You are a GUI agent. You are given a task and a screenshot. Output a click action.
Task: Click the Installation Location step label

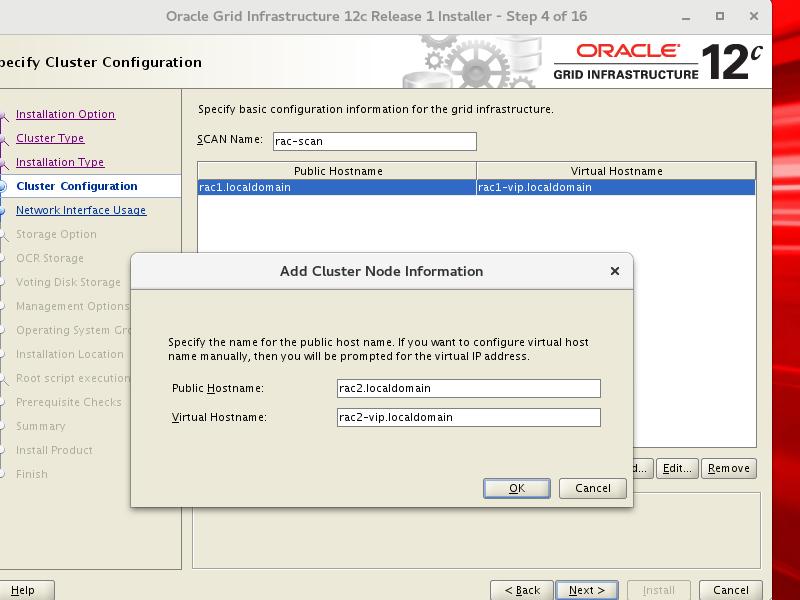click(69, 354)
